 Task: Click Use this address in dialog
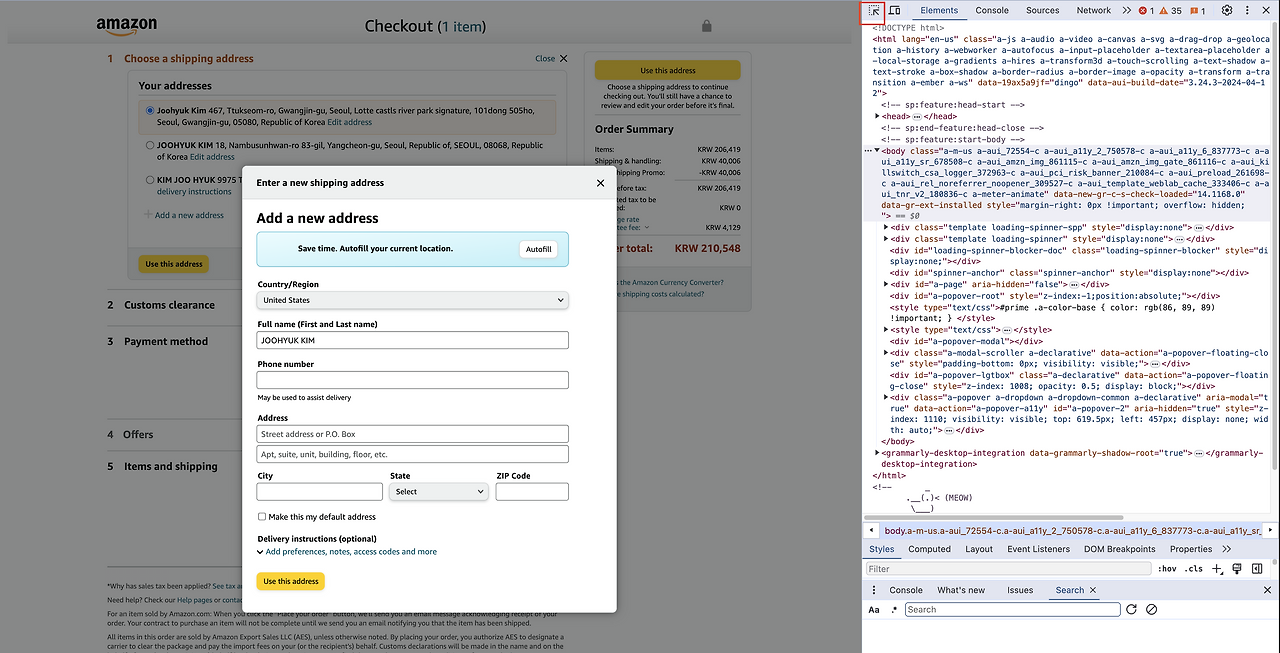coord(291,581)
